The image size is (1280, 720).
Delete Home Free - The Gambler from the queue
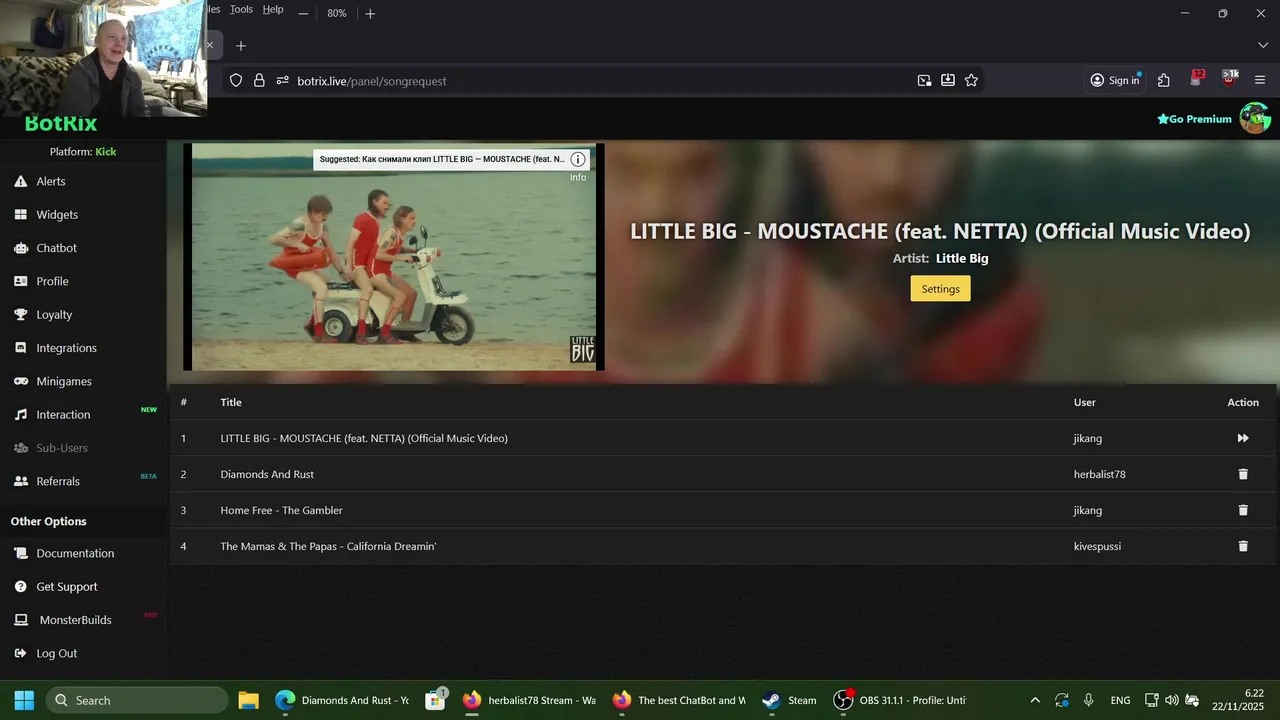[x=1243, y=510]
